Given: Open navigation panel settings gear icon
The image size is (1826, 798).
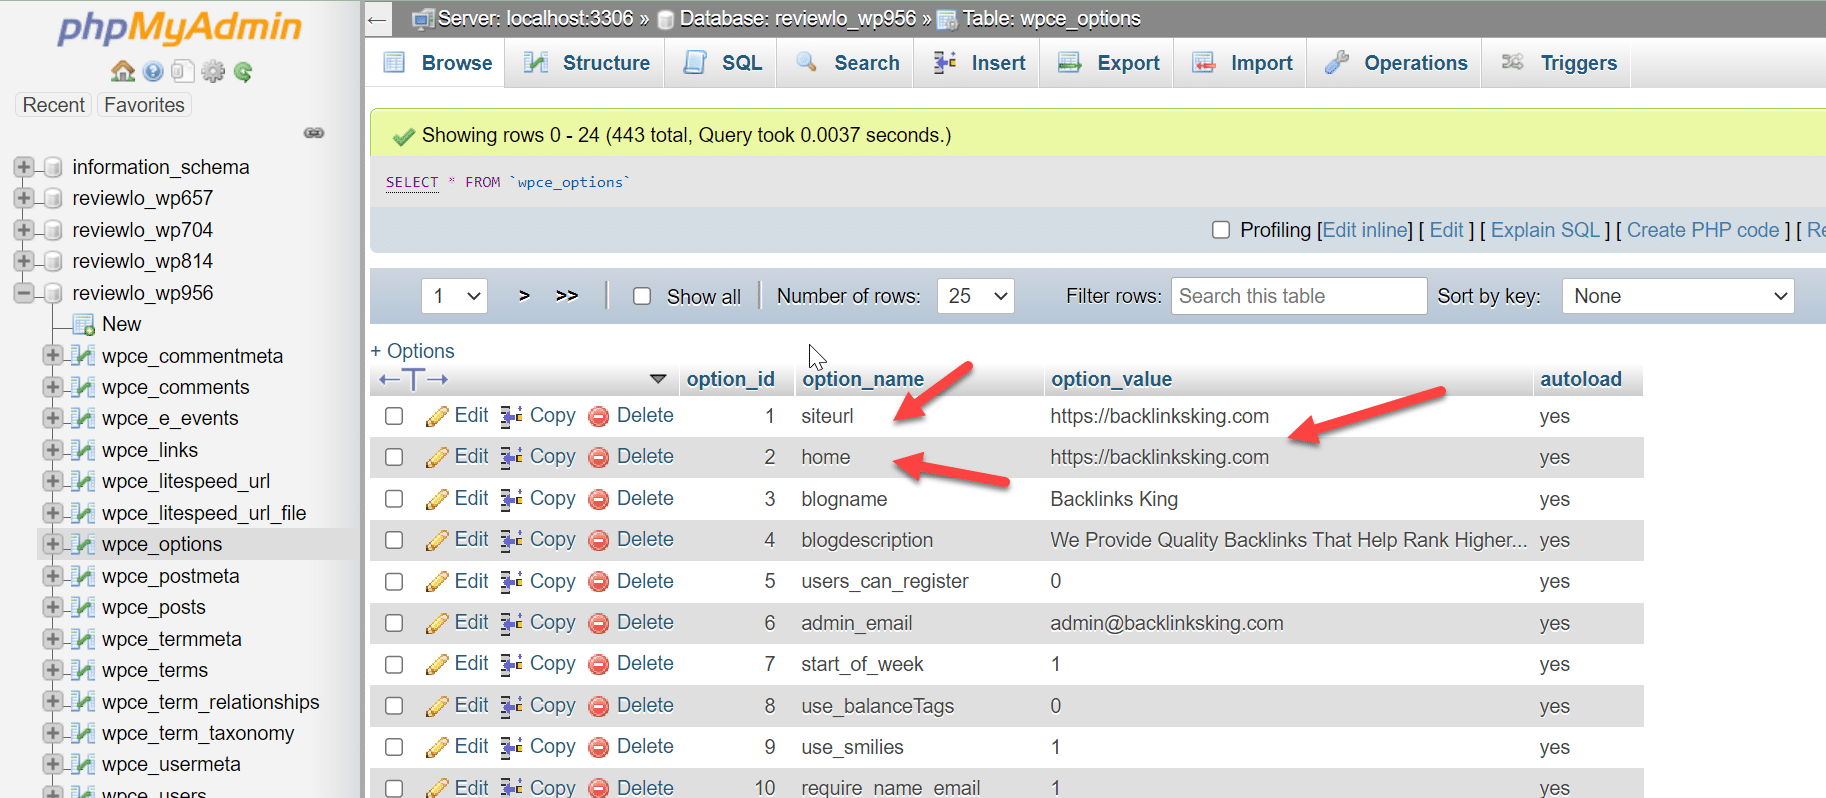Looking at the screenshot, I should pyautogui.click(x=213, y=71).
